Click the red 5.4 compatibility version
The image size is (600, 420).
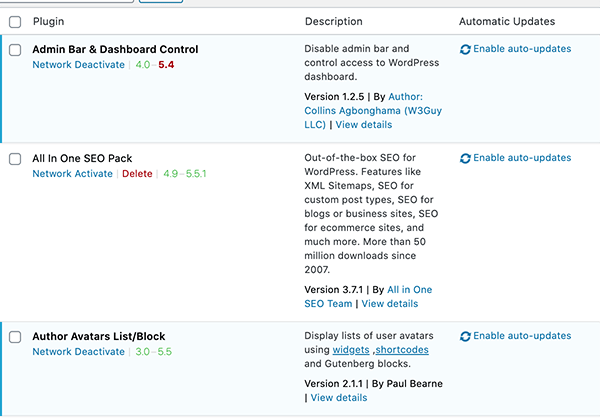(166, 65)
